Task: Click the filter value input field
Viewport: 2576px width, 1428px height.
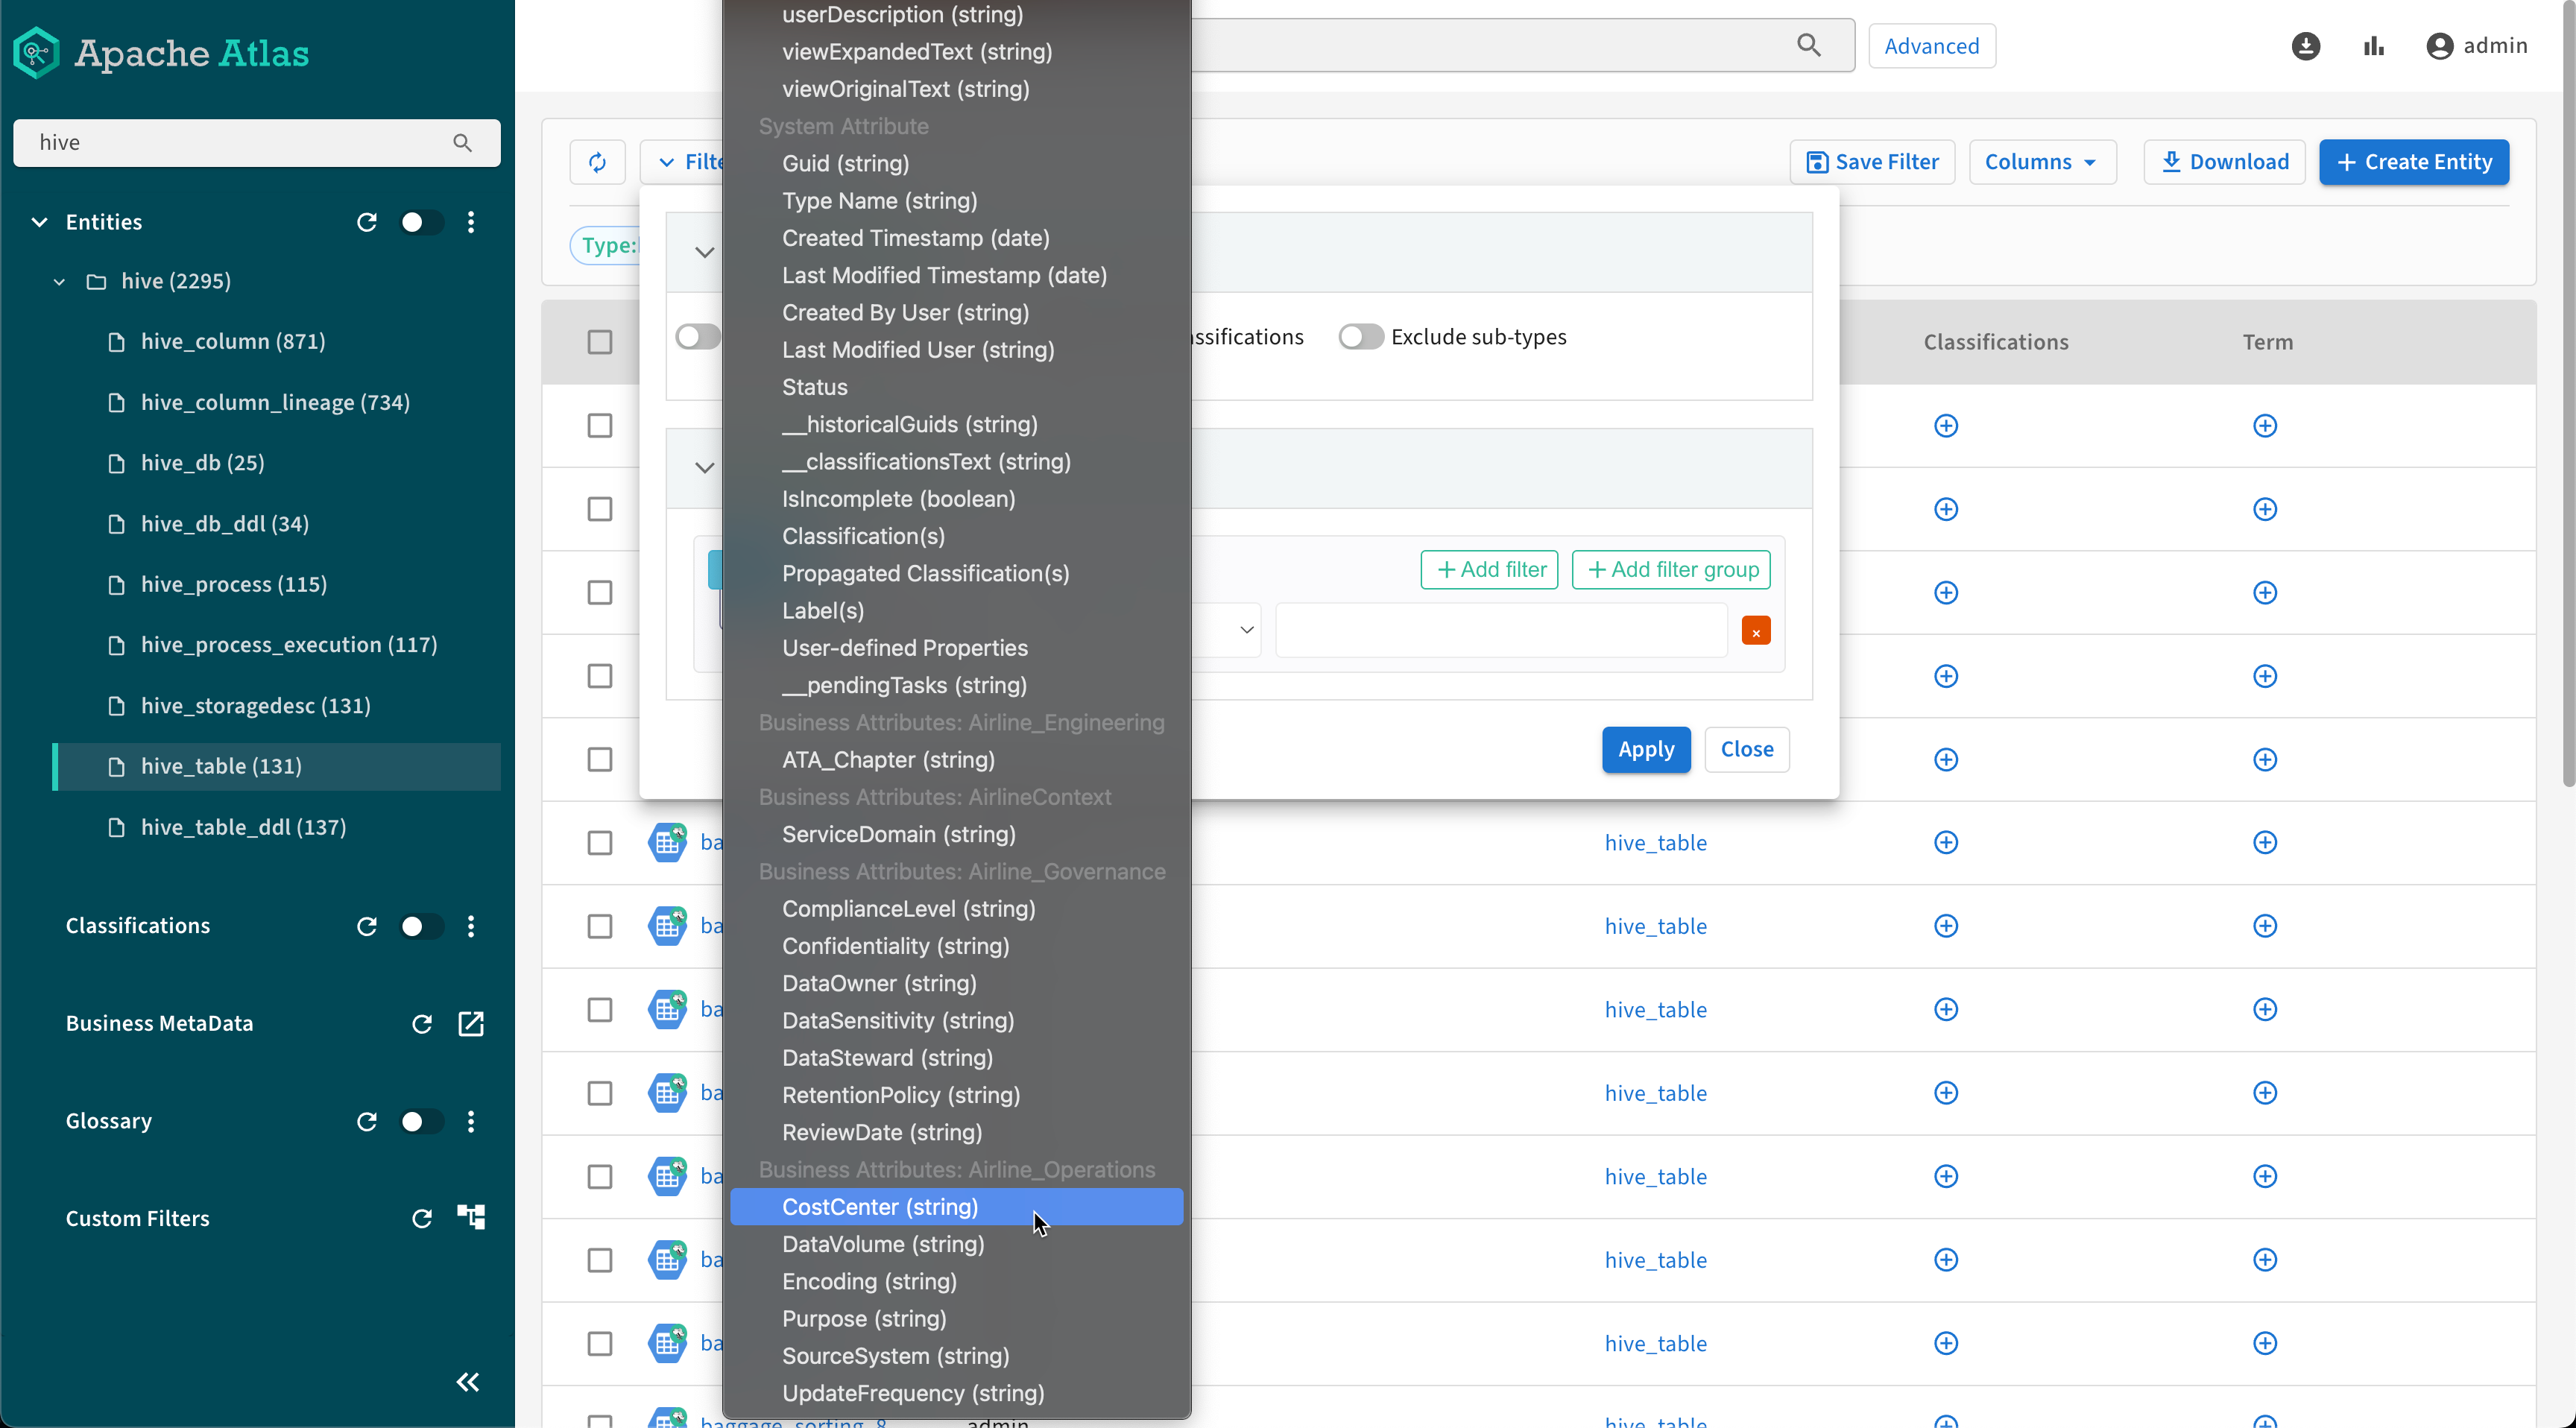Action: point(1501,630)
